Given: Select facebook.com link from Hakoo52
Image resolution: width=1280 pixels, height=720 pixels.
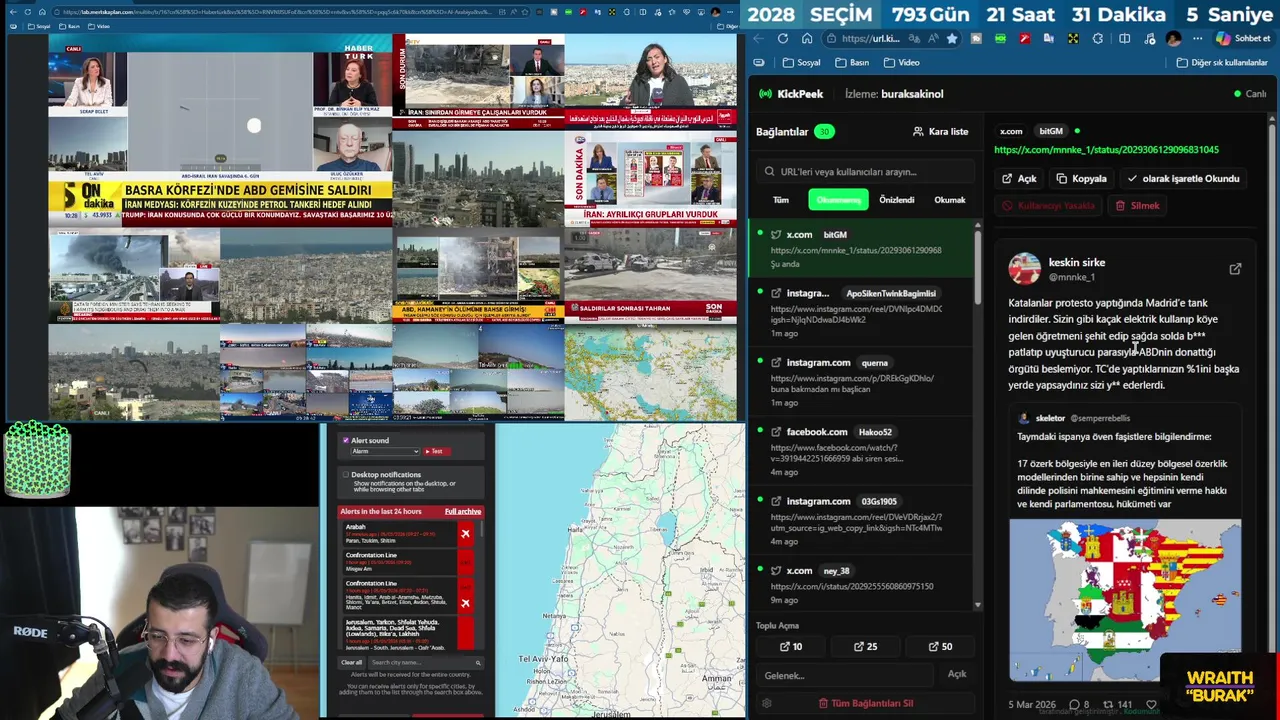Looking at the screenshot, I should [x=860, y=449].
